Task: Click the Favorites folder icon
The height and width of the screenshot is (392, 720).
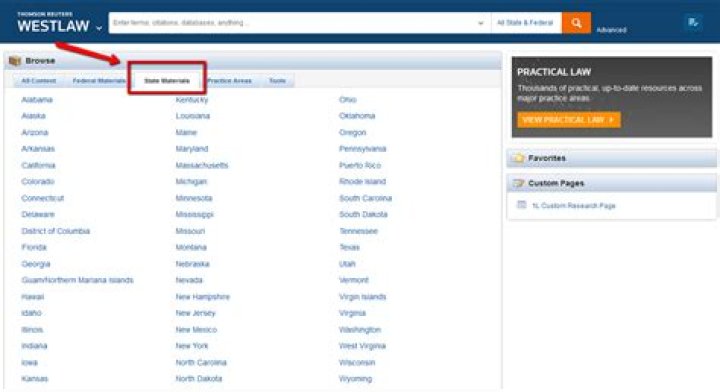Action: pyautogui.click(x=518, y=158)
